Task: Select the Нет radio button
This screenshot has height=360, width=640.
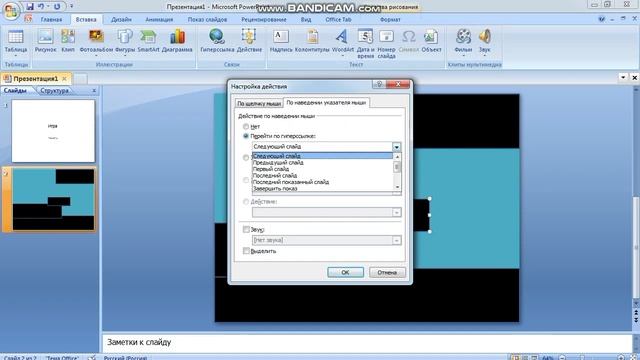Action: [246, 127]
